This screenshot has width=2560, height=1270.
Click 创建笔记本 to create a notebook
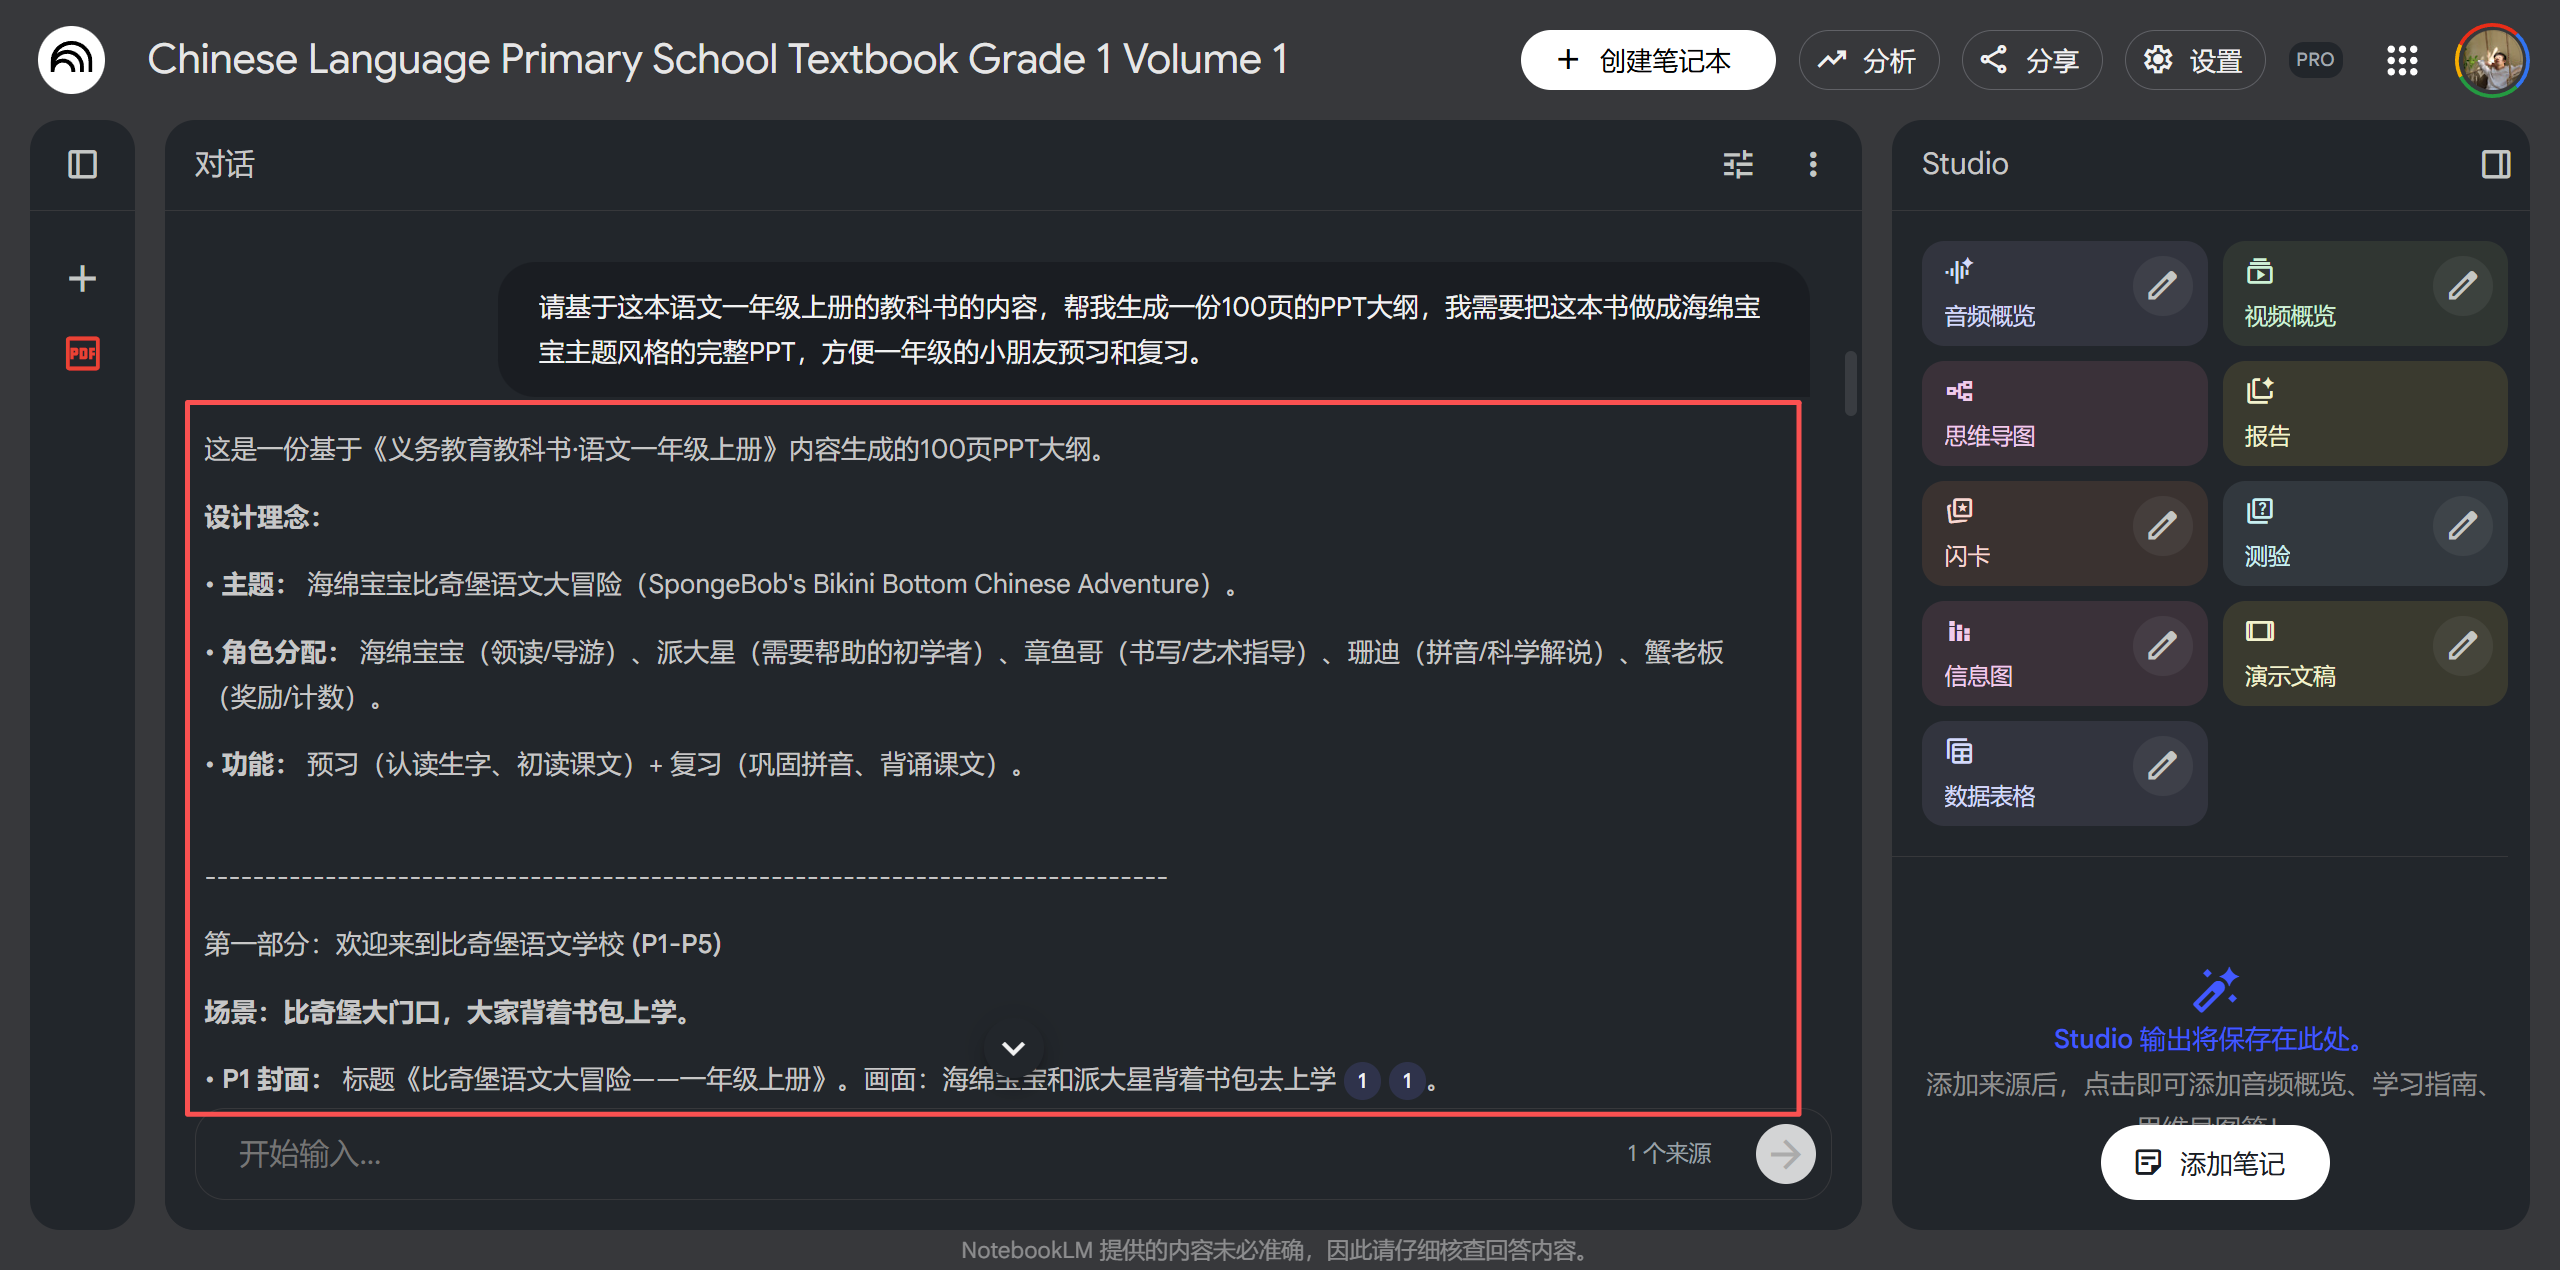1647,60
